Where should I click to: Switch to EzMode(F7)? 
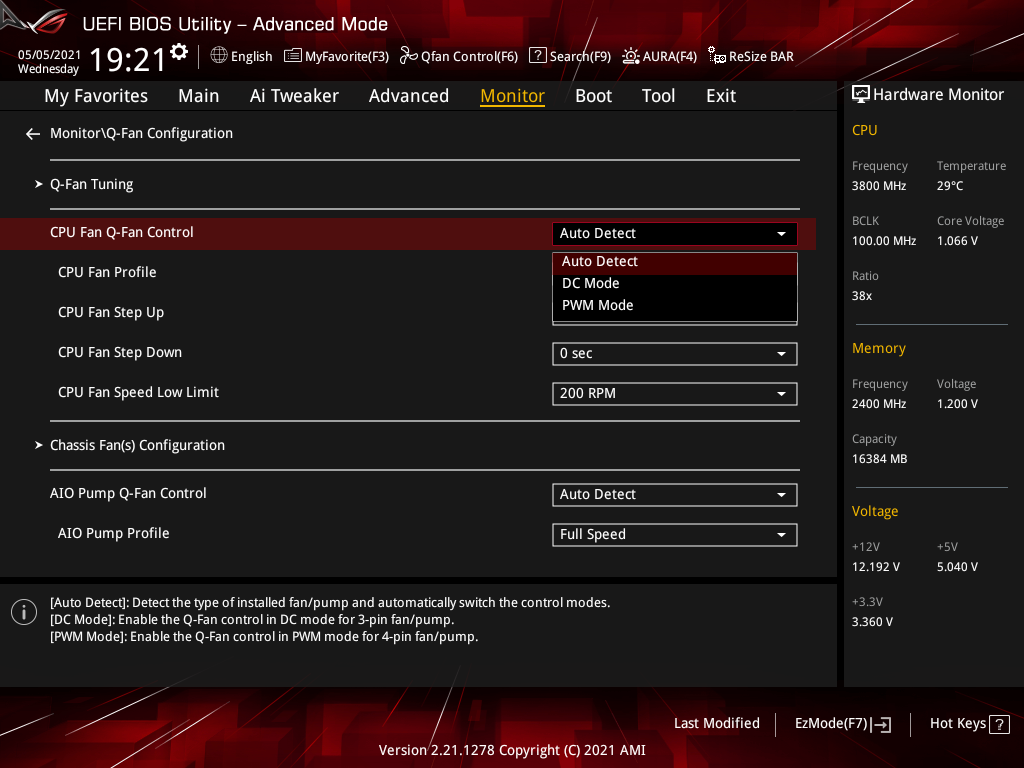click(842, 724)
